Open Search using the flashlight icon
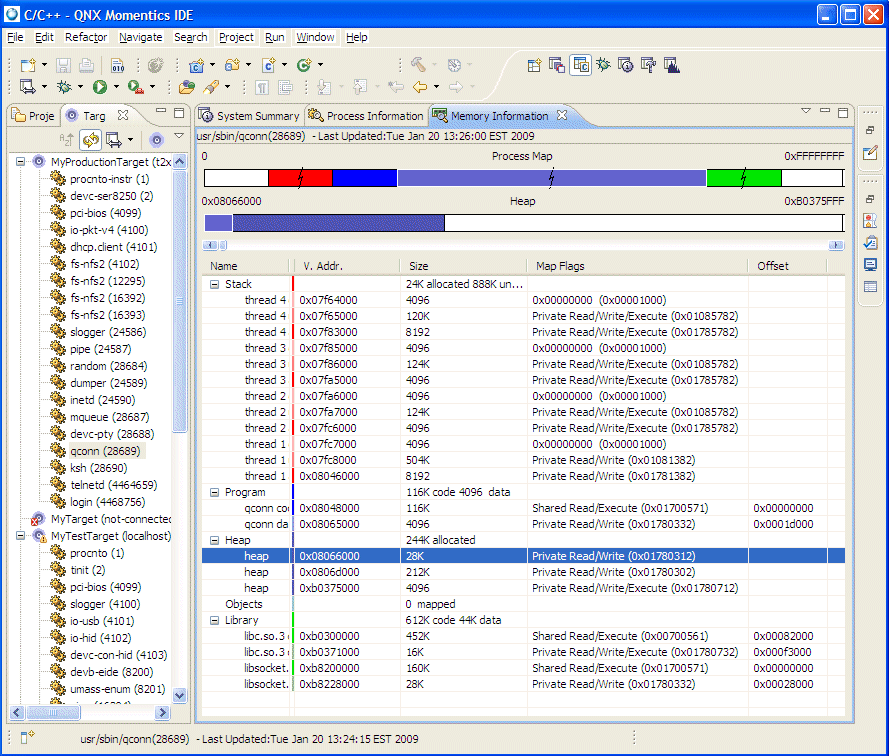The height and width of the screenshot is (756, 889). 213,87
